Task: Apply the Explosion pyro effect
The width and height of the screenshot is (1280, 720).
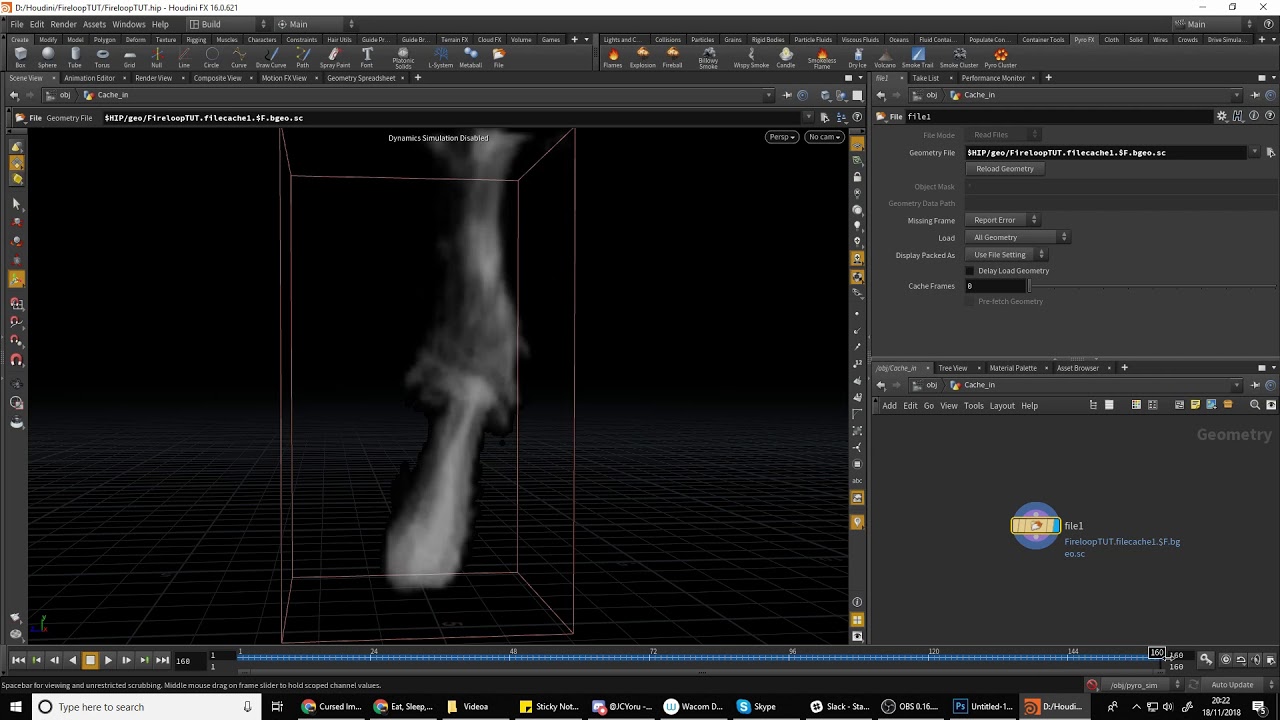Action: pos(643,58)
